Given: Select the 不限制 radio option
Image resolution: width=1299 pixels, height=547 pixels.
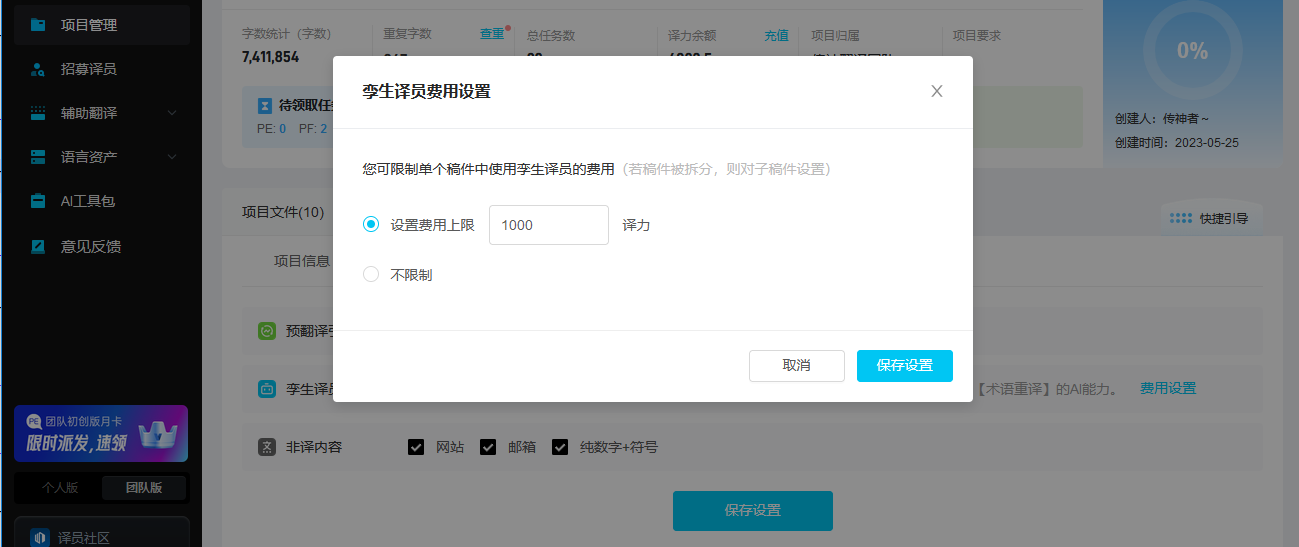Looking at the screenshot, I should pyautogui.click(x=371, y=274).
